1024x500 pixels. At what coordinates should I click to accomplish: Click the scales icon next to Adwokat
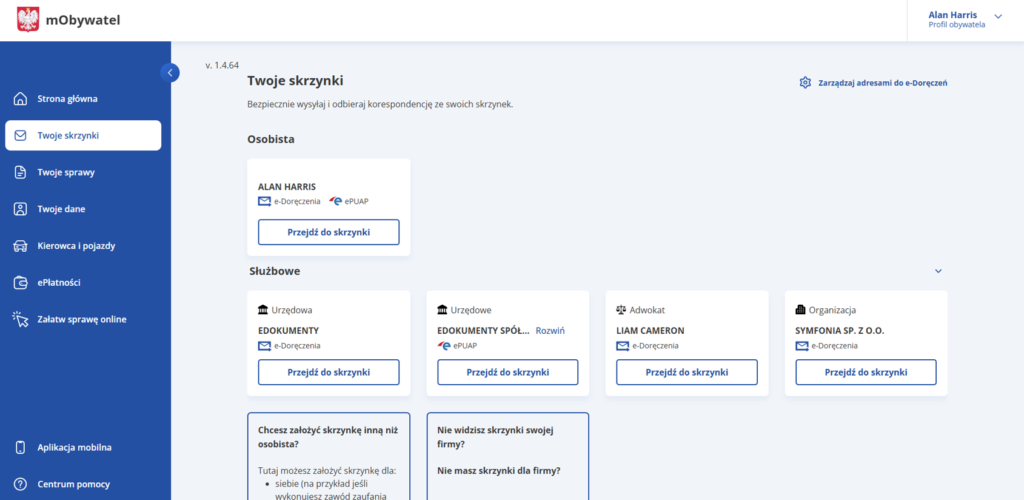(621, 310)
